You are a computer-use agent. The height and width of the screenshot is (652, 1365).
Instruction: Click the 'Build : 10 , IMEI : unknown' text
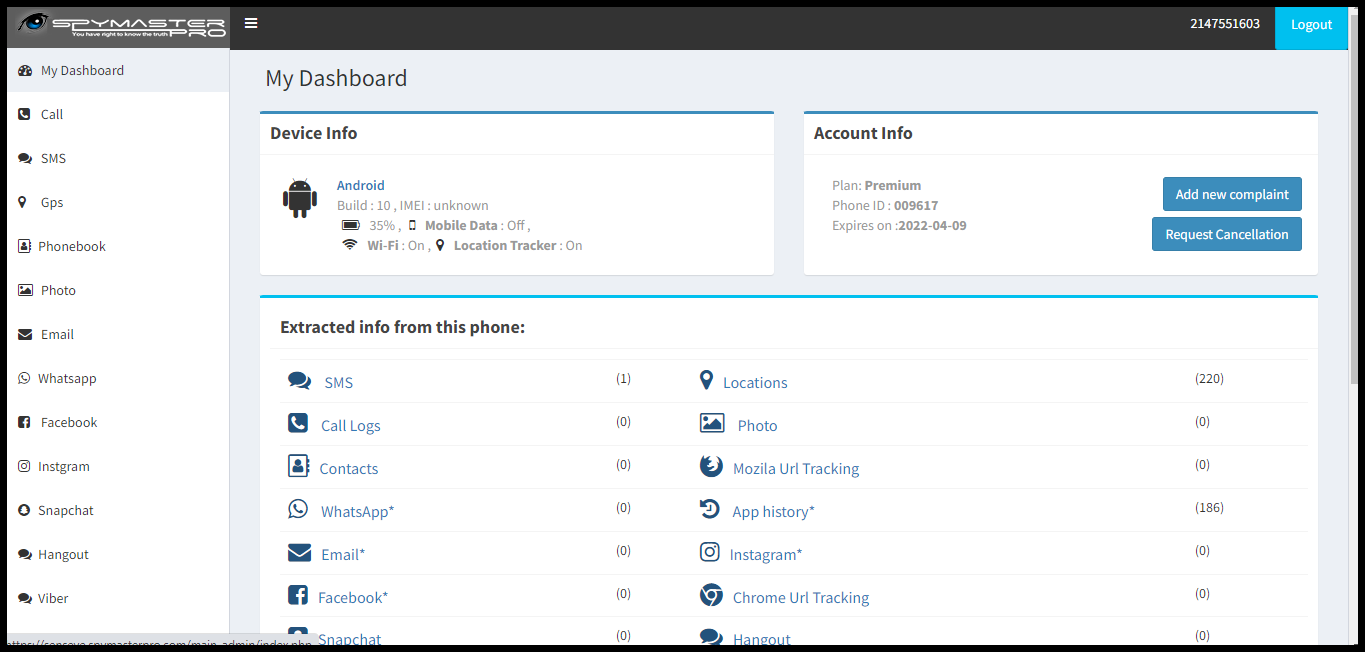[413, 205]
